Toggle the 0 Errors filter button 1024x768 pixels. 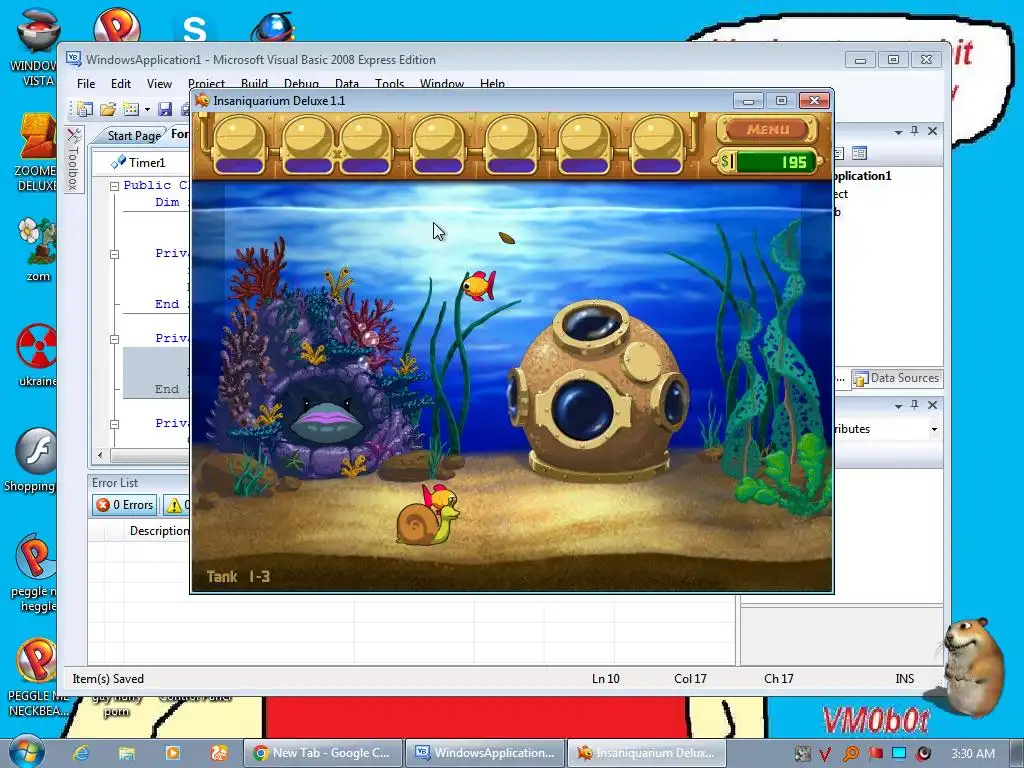coord(124,505)
